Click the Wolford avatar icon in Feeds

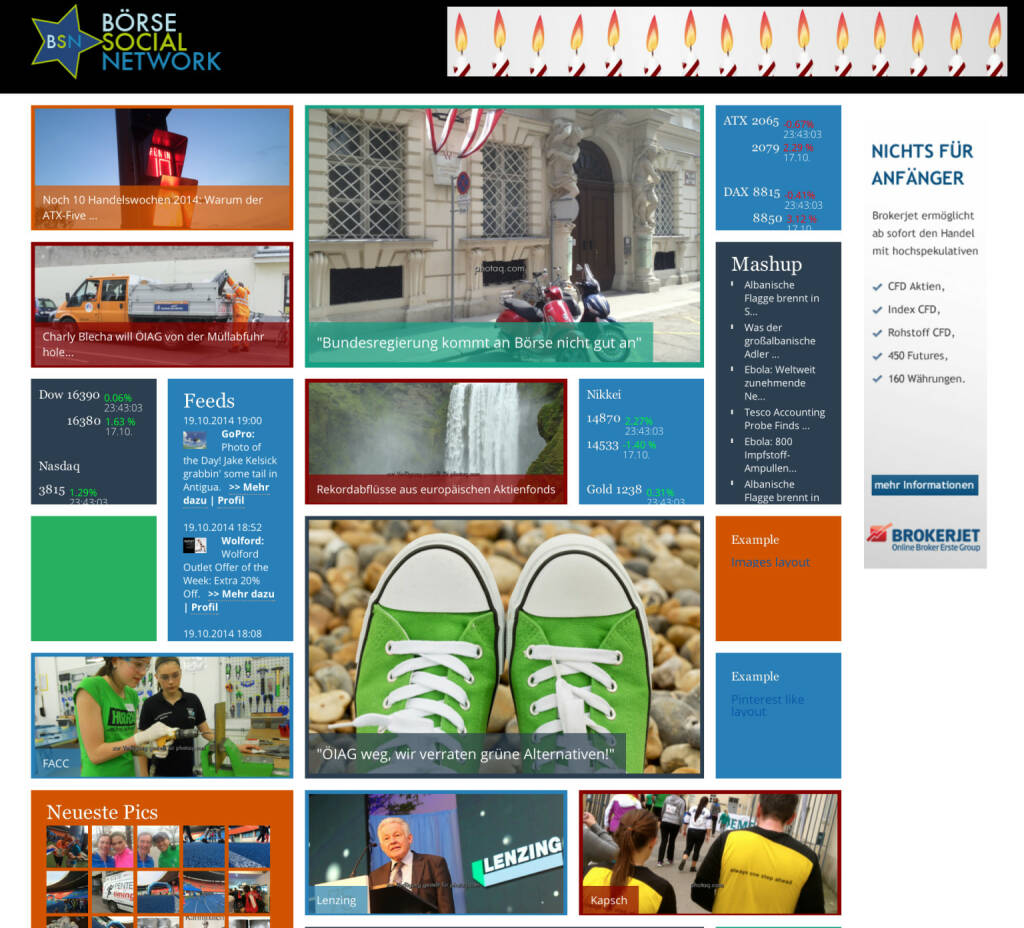[x=194, y=545]
